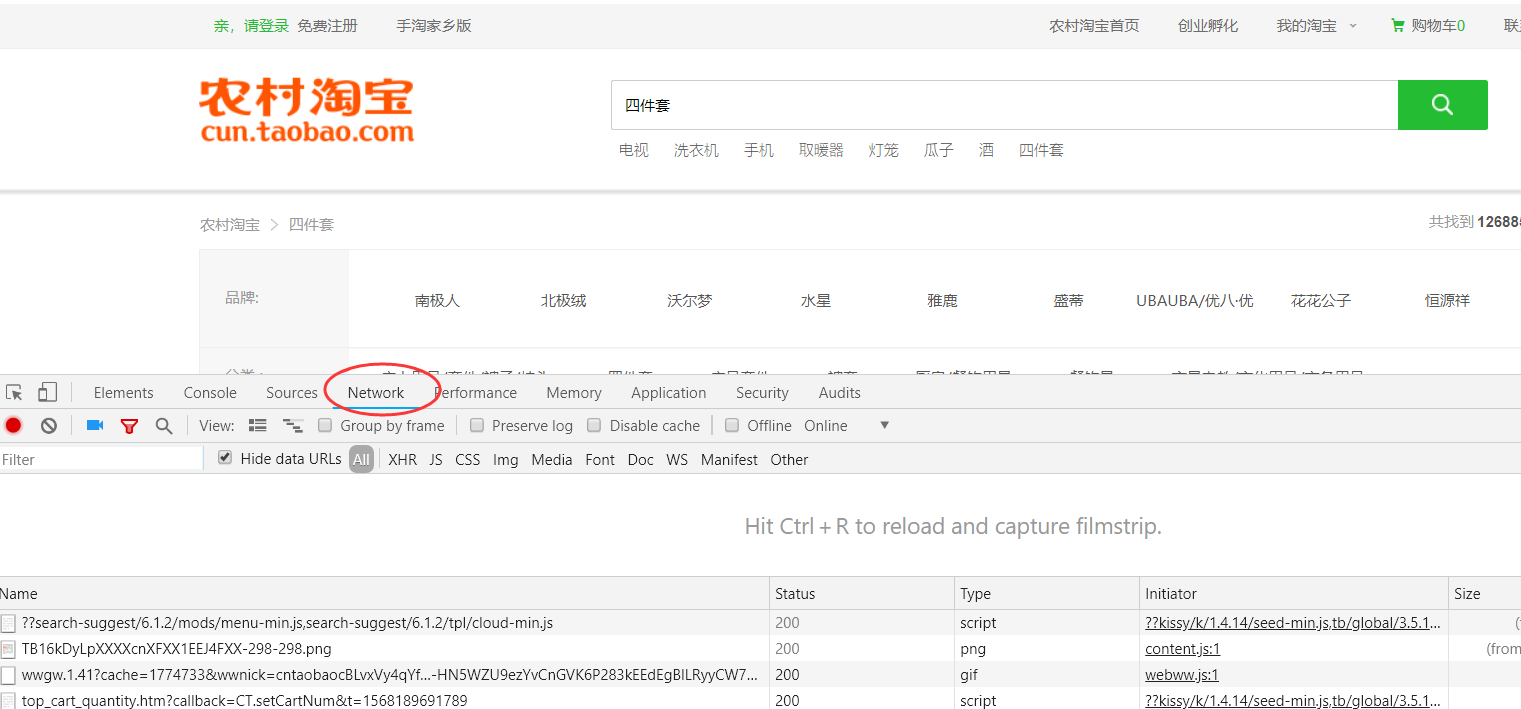Click the green search button
This screenshot has height=709, width=1521.
pos(1442,105)
